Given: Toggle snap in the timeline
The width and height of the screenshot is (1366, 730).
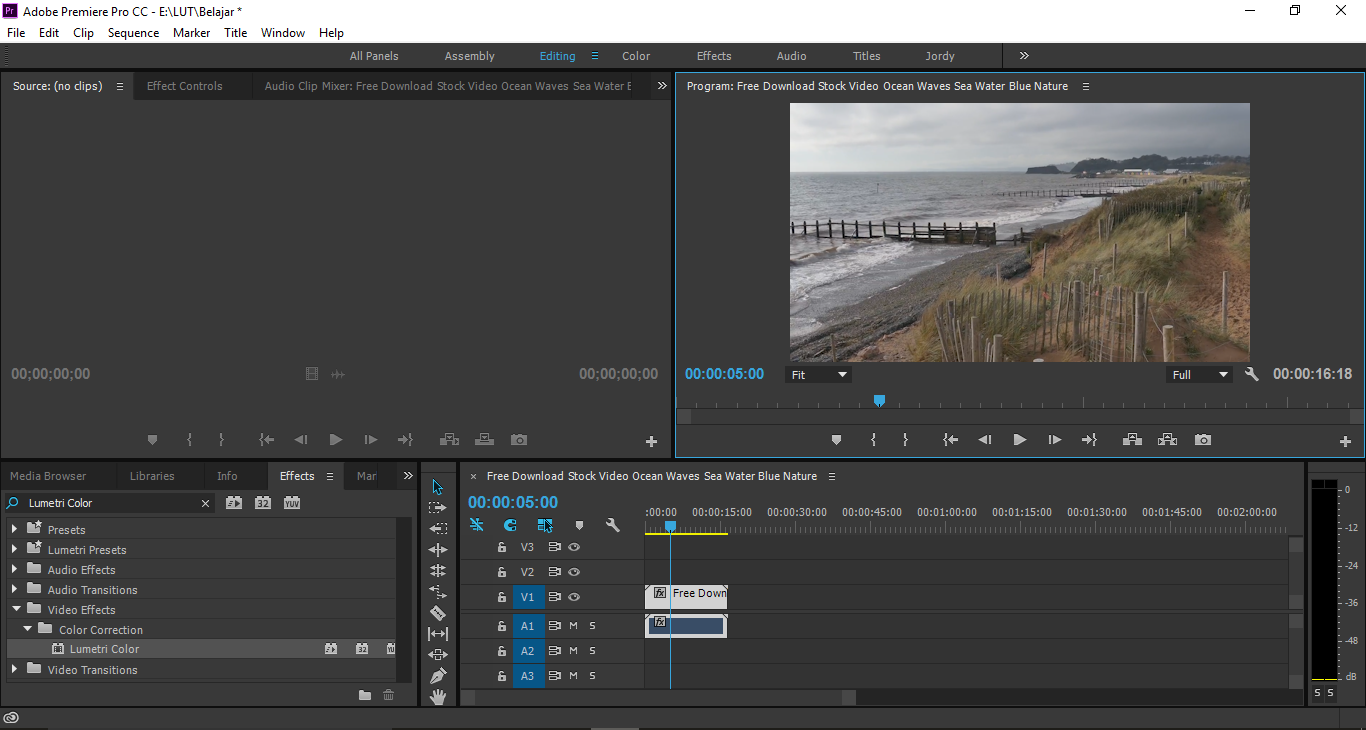Looking at the screenshot, I should tap(510, 525).
